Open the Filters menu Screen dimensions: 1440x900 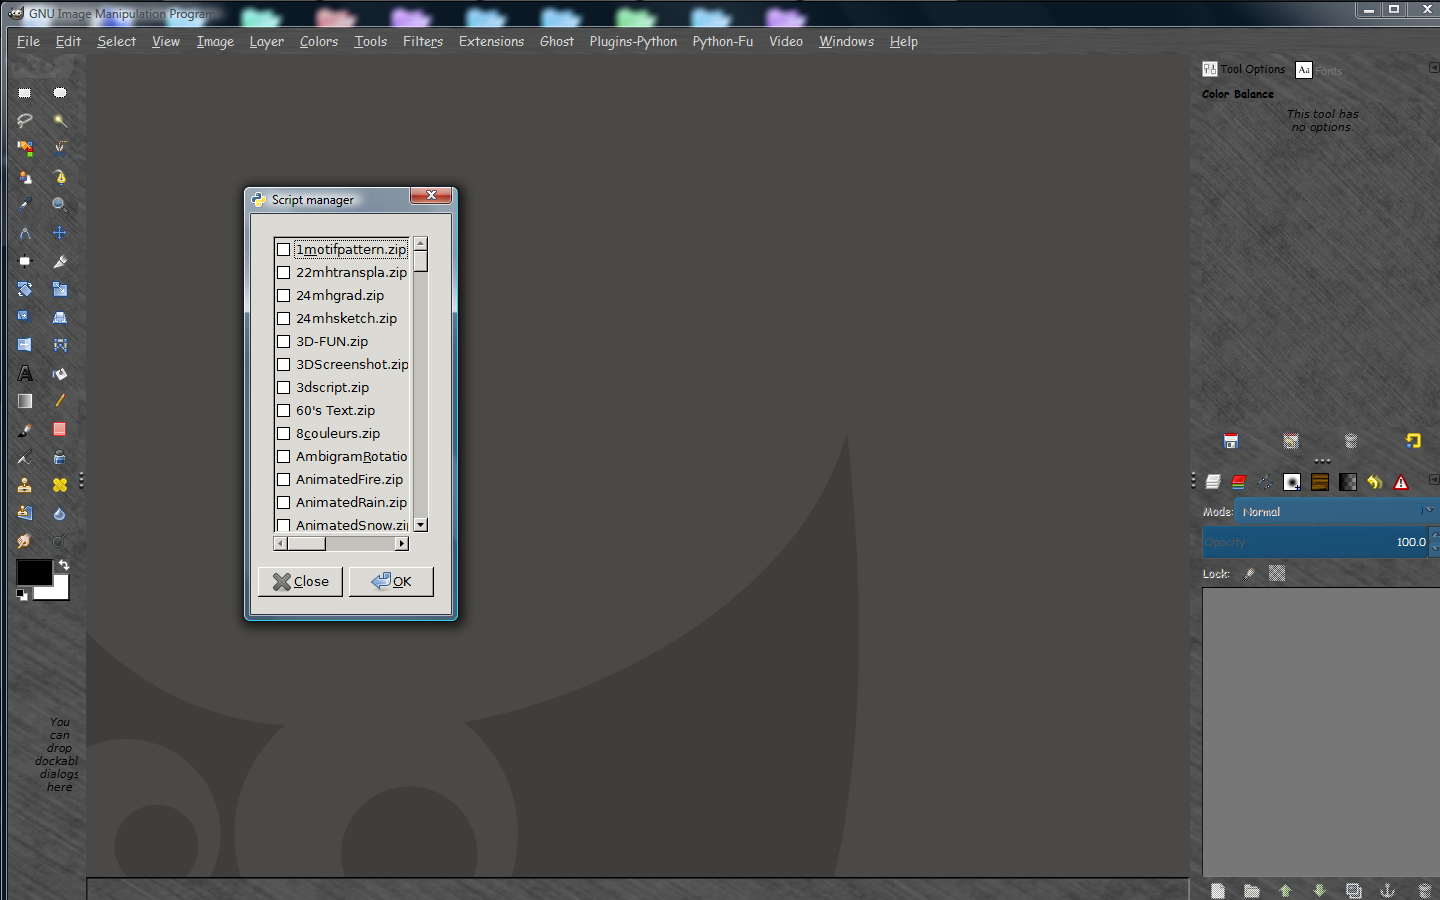pyautogui.click(x=423, y=42)
